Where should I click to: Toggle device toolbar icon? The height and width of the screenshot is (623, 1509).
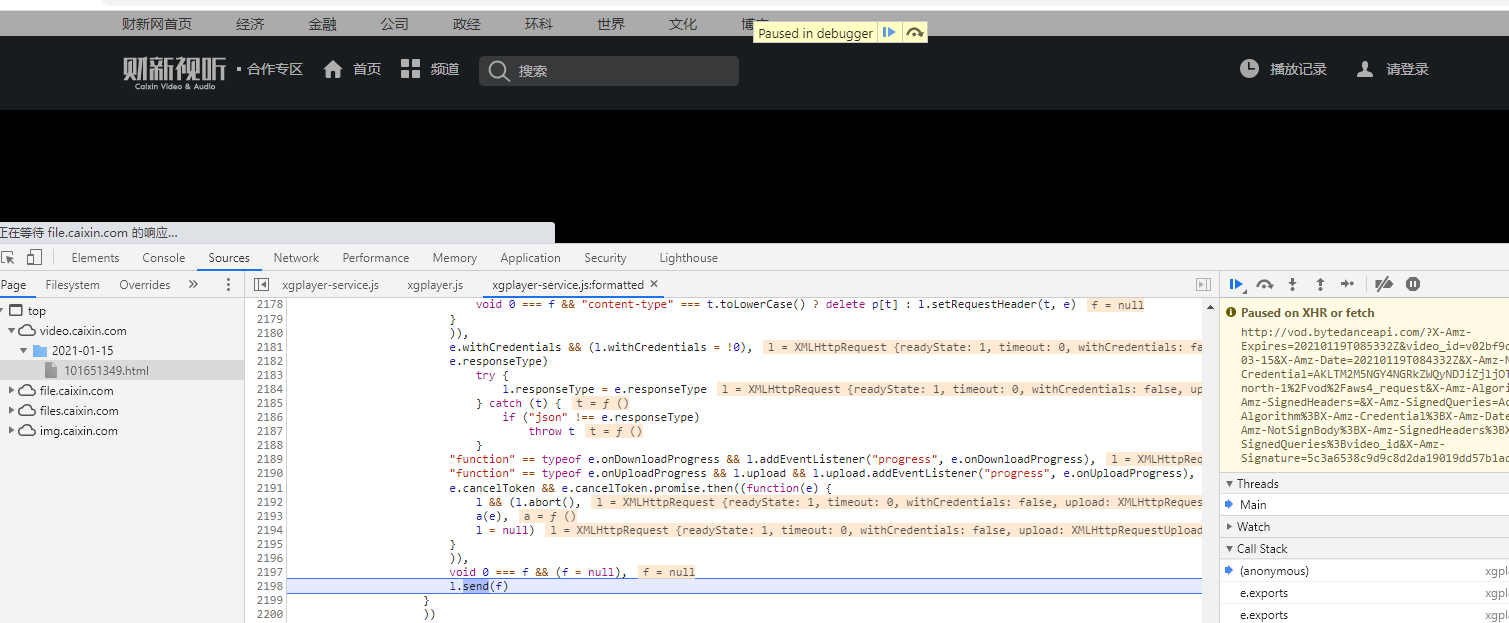tap(34, 258)
